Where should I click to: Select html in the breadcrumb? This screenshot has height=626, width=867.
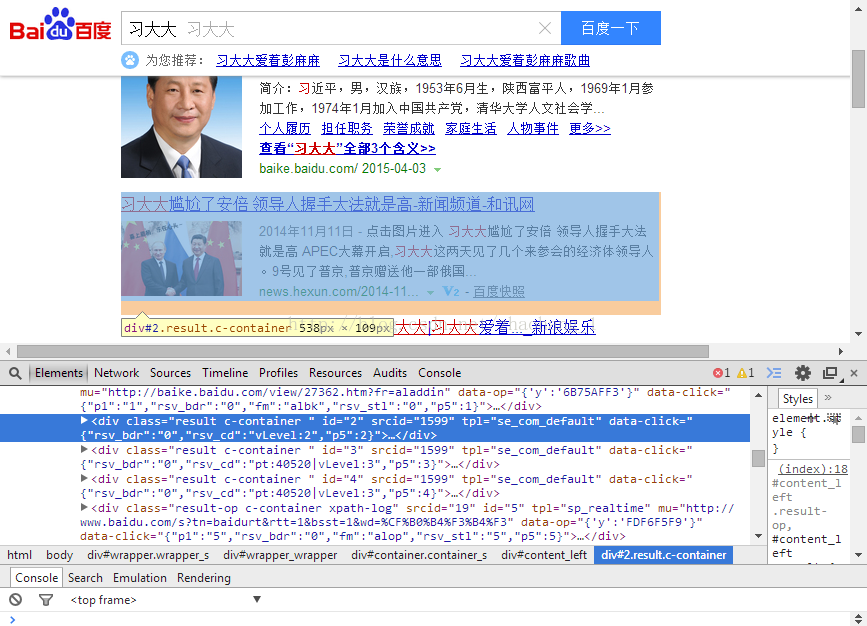tap(19, 555)
